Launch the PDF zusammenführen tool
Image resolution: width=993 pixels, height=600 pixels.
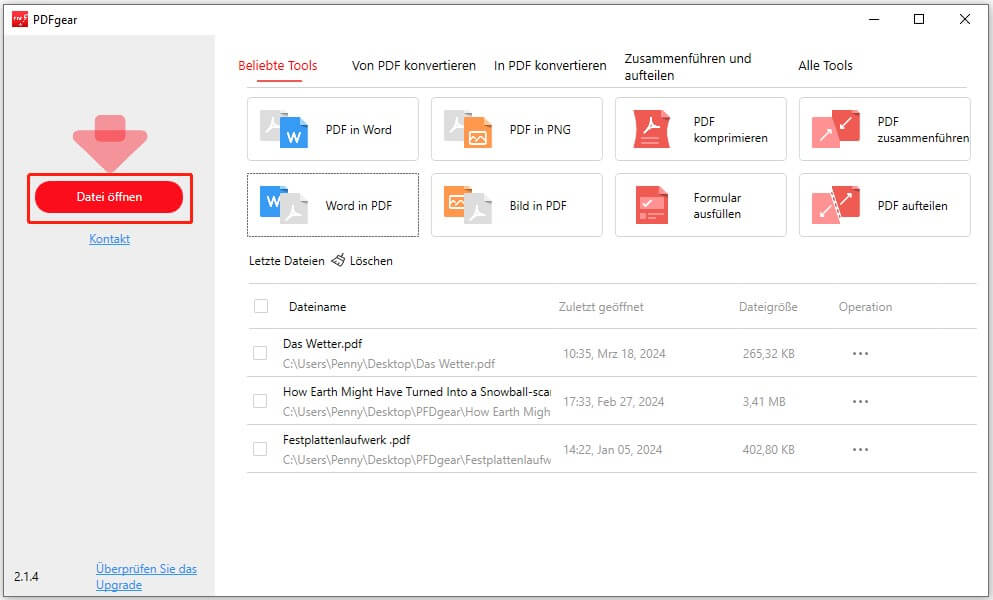point(884,128)
